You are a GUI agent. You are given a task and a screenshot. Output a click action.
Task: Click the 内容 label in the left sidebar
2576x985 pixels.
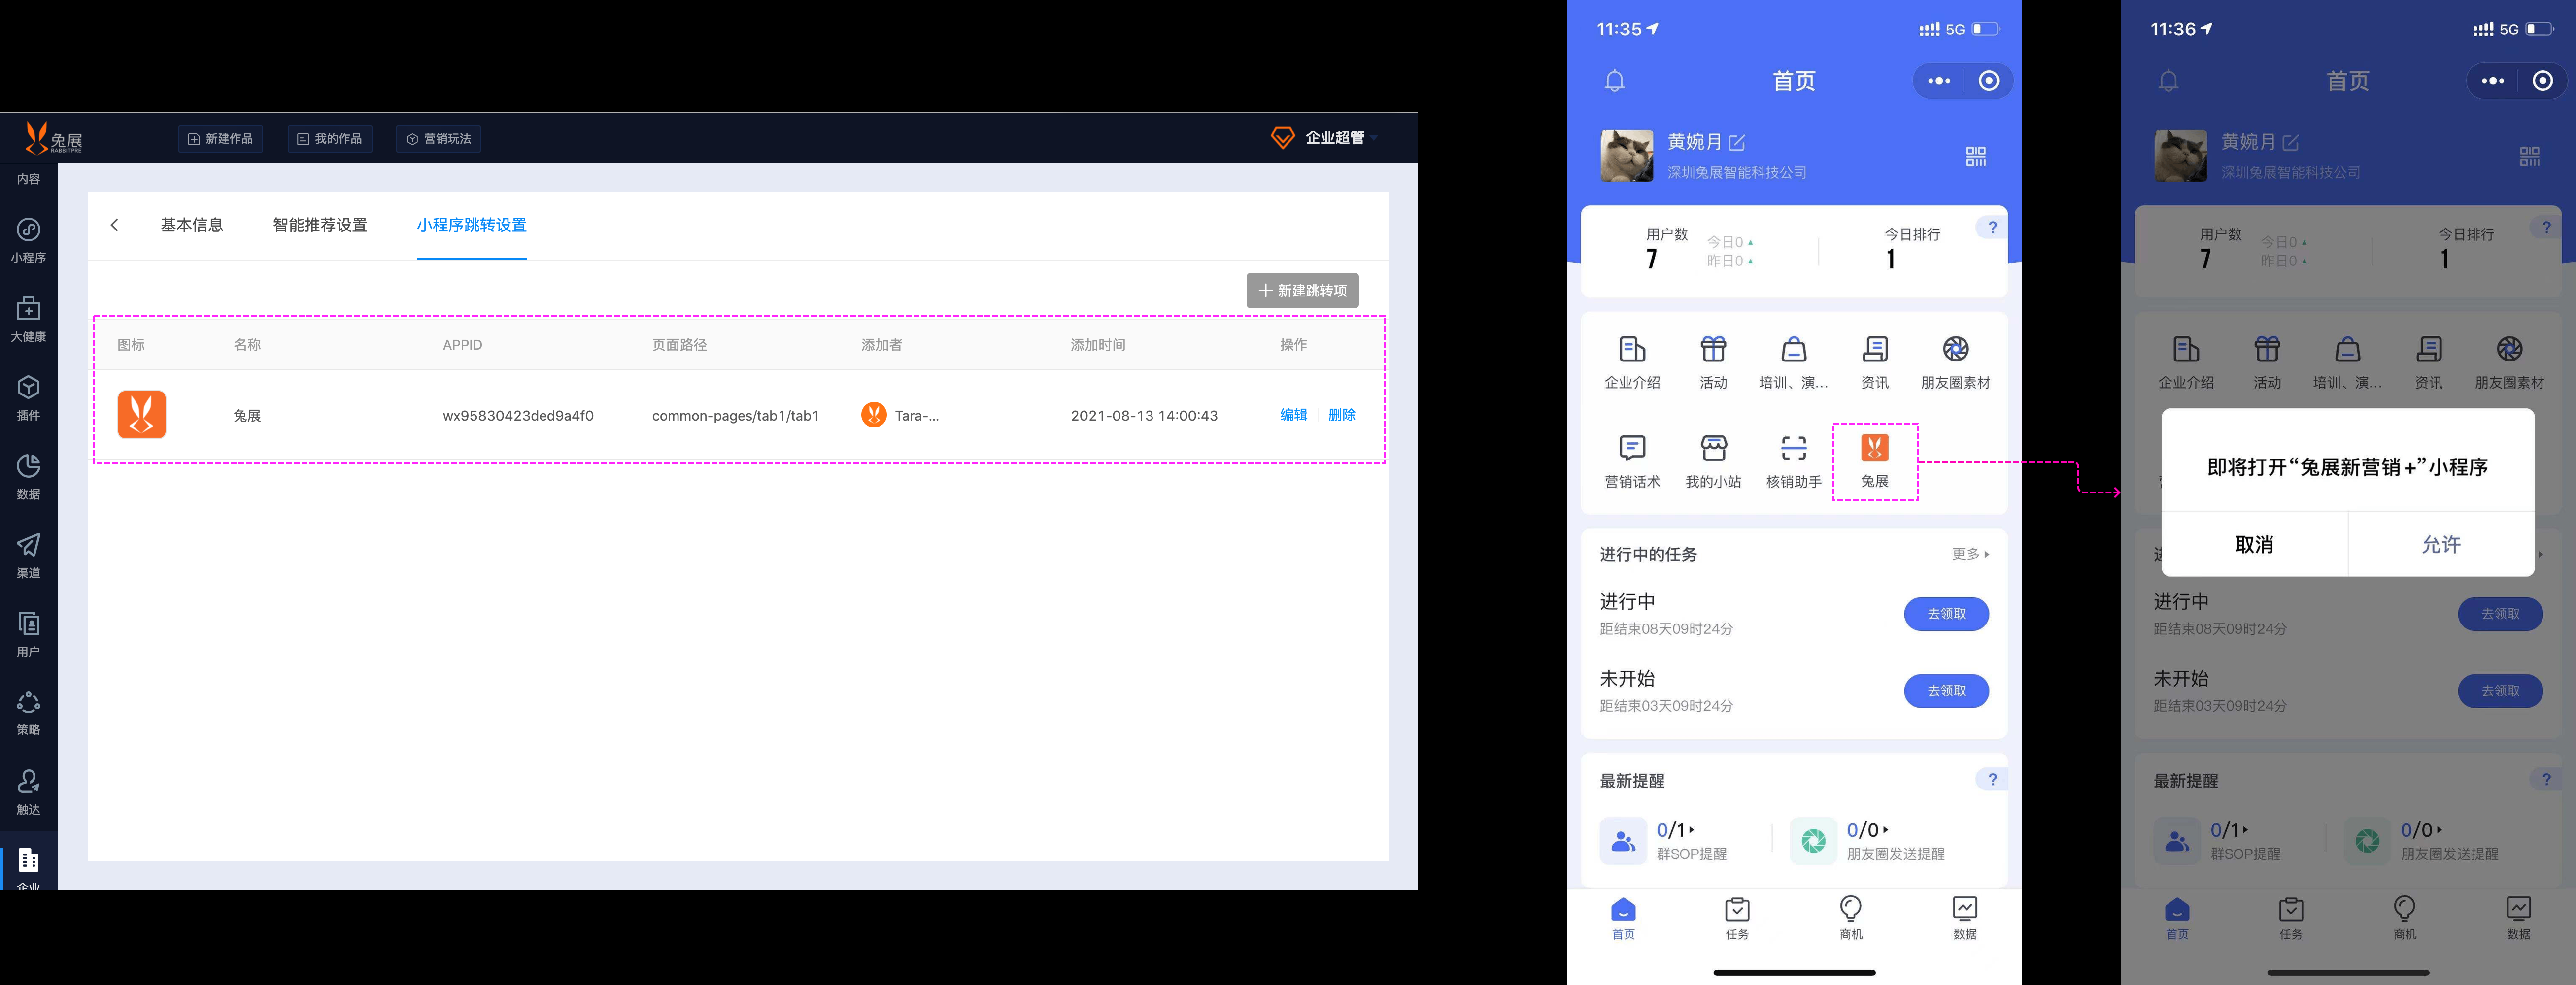click(x=28, y=179)
